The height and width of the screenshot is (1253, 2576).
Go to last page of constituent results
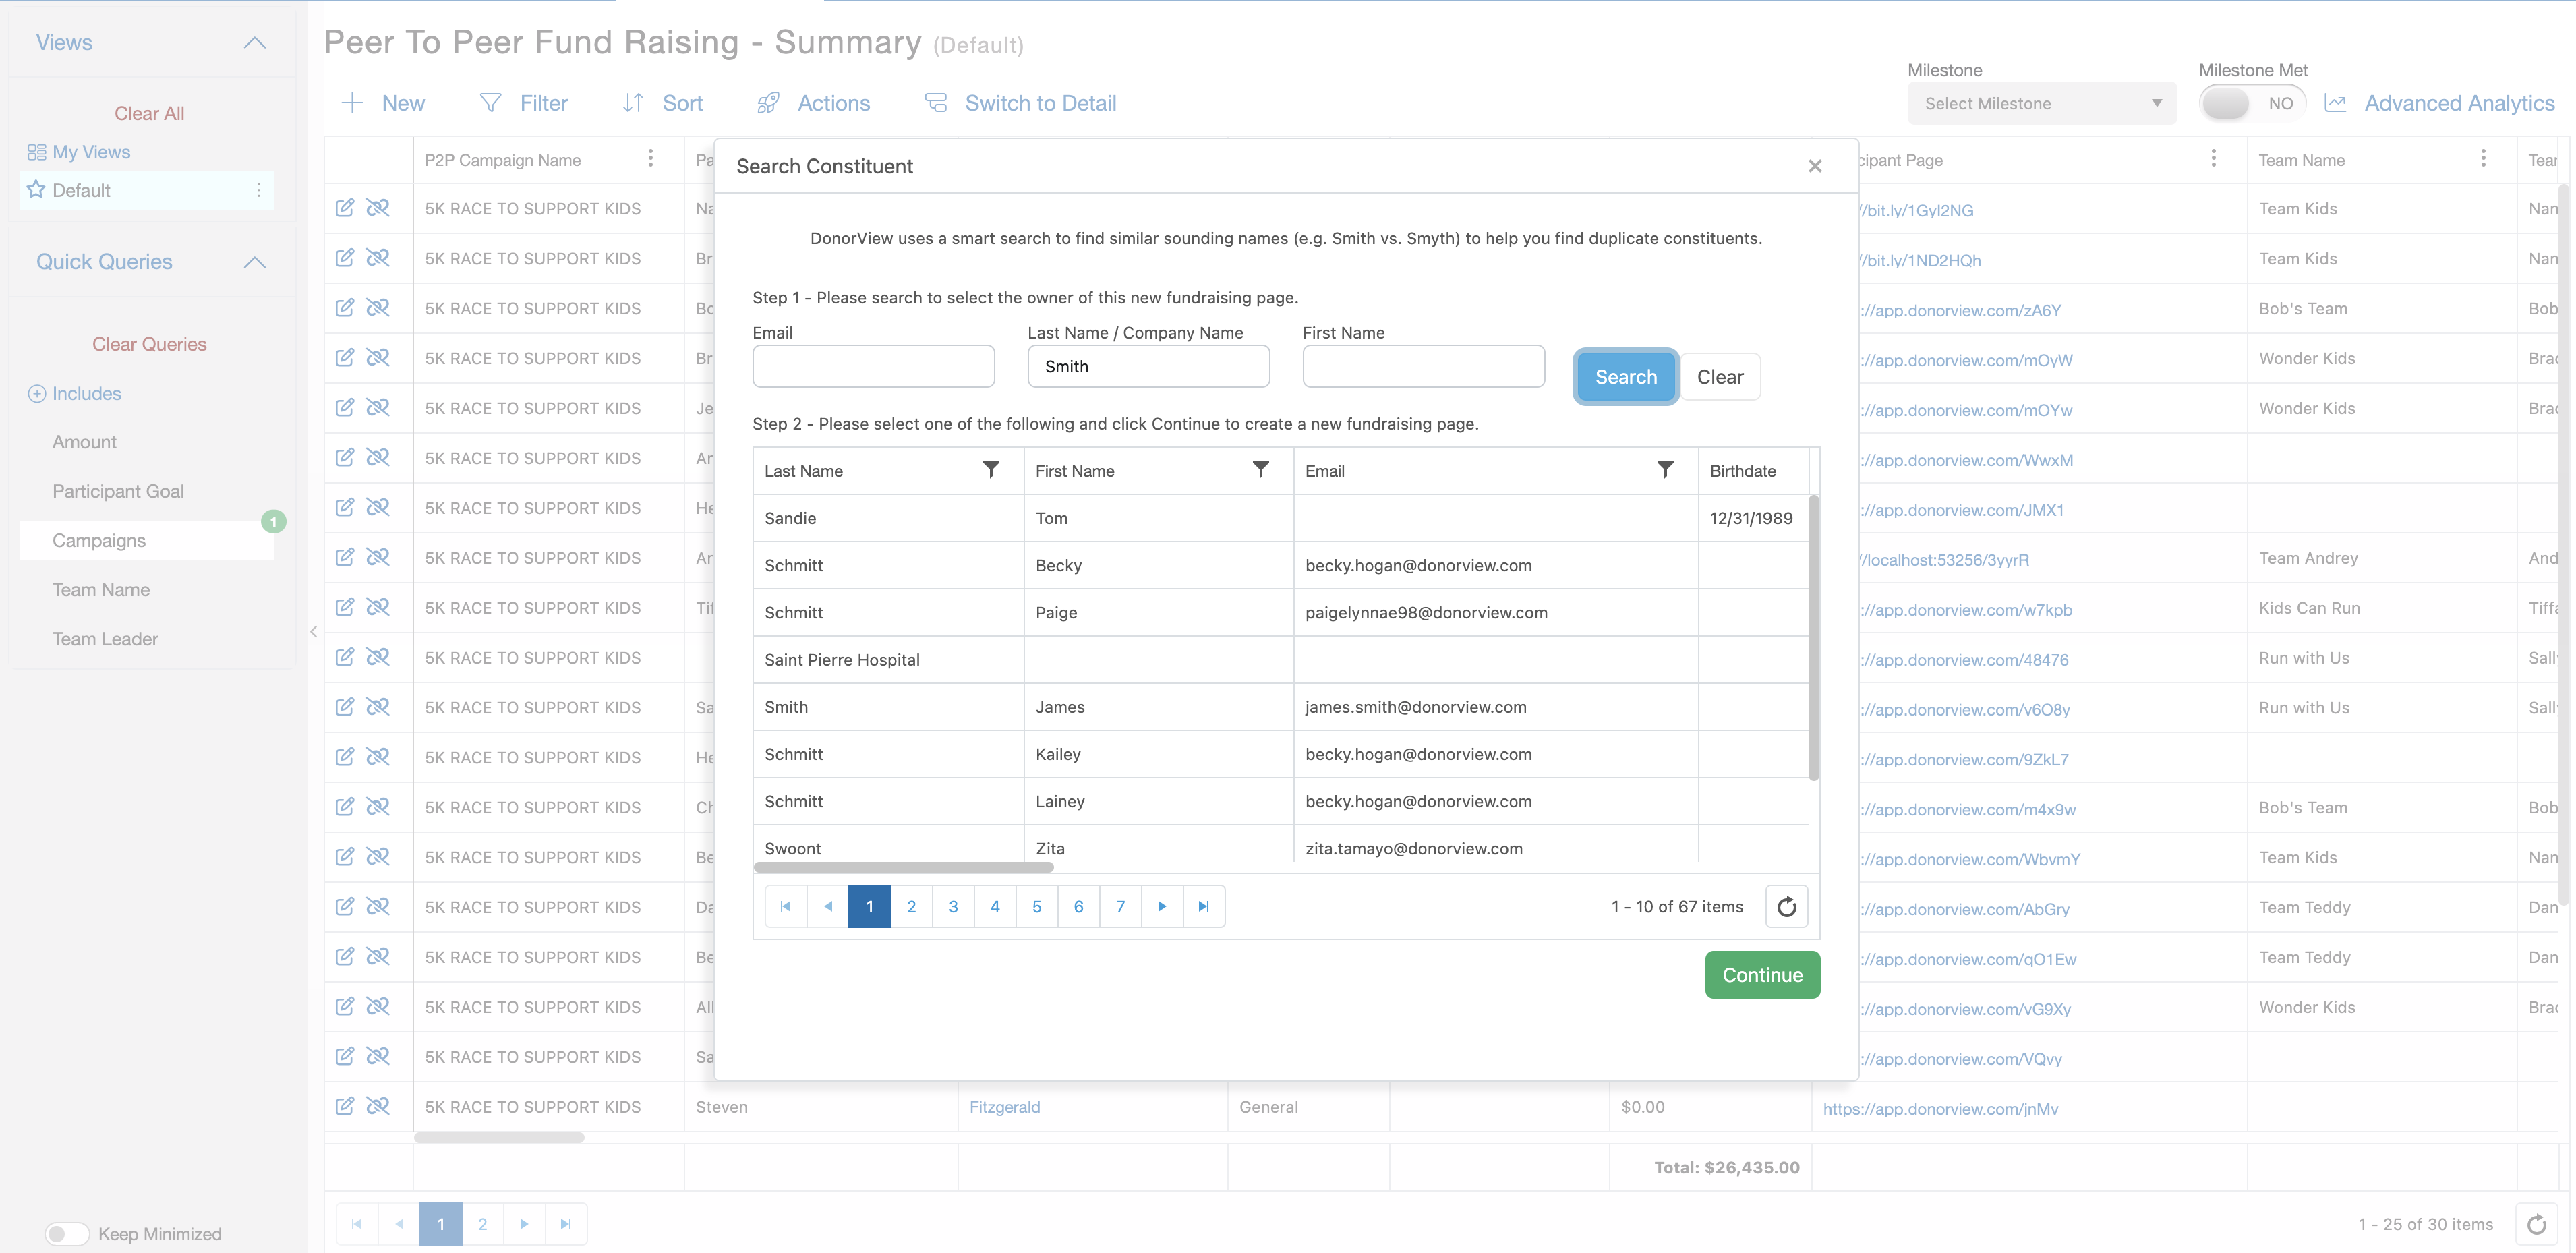tap(1204, 907)
